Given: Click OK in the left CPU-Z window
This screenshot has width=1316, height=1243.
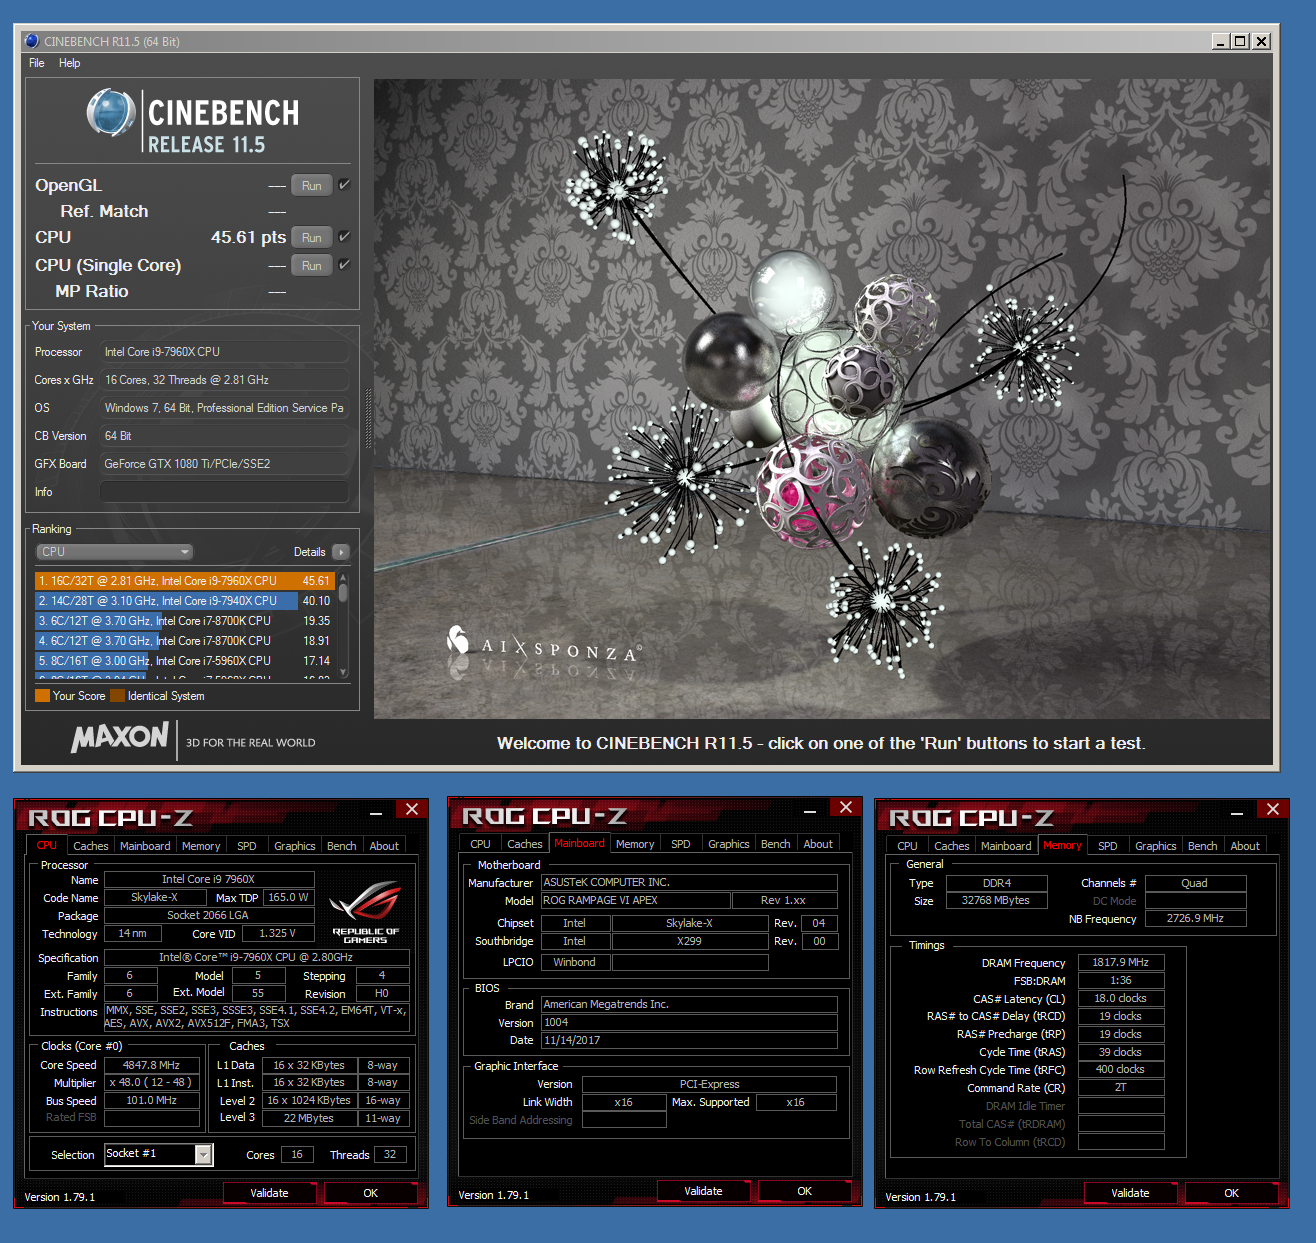Looking at the screenshot, I should (x=371, y=1193).
